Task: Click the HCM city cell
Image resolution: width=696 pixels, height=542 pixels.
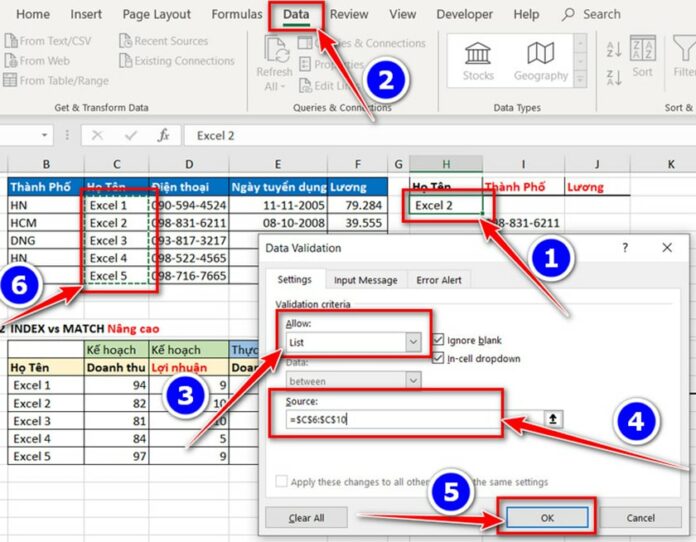Action: (46, 223)
